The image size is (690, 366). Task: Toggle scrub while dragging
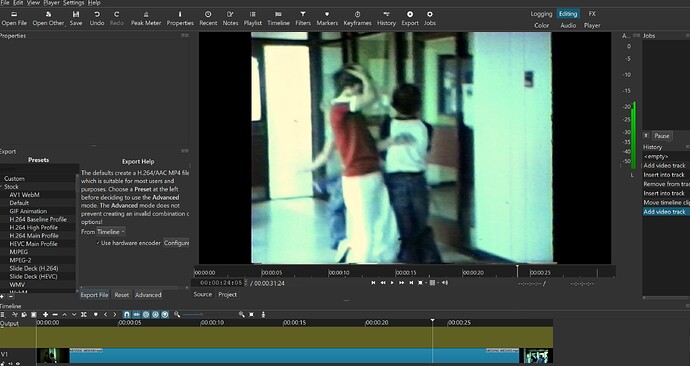coord(136,315)
